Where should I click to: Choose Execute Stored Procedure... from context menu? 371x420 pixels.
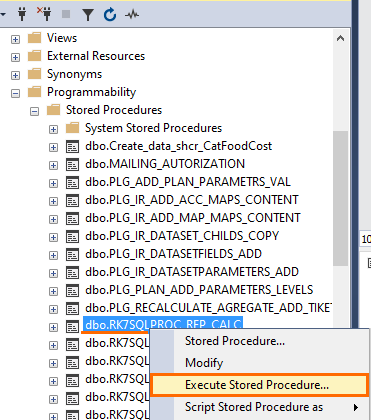(259, 385)
